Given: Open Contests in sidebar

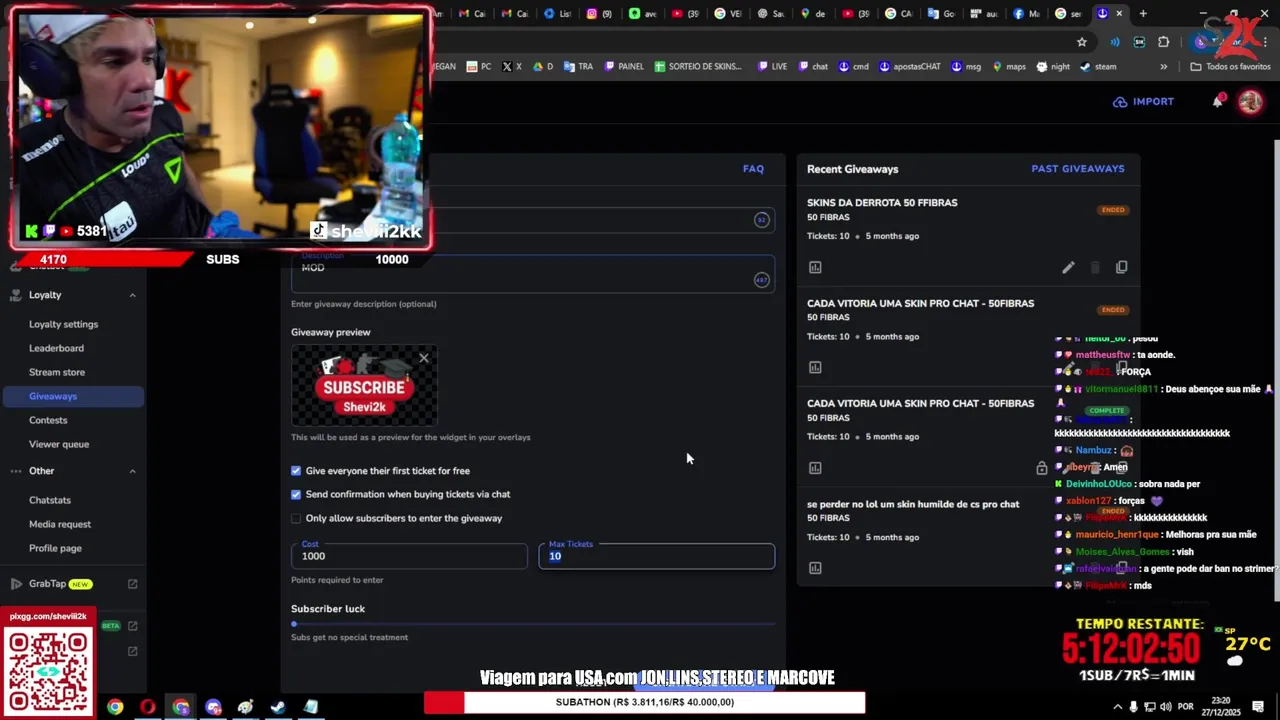Looking at the screenshot, I should 48,420.
